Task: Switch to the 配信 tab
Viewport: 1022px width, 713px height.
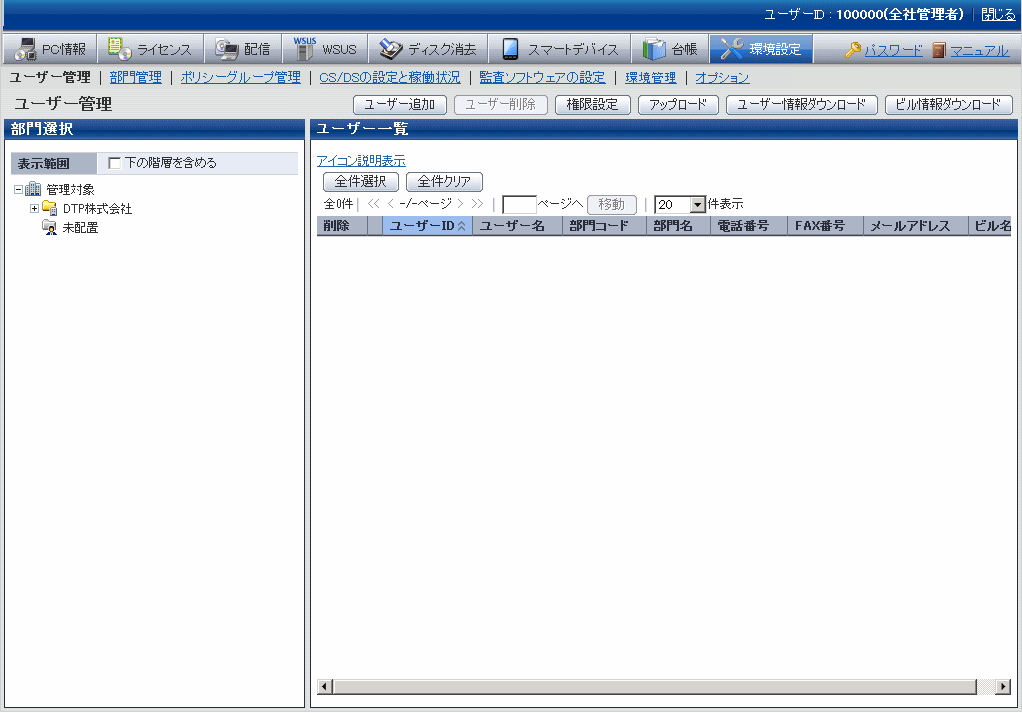Action: (x=243, y=49)
